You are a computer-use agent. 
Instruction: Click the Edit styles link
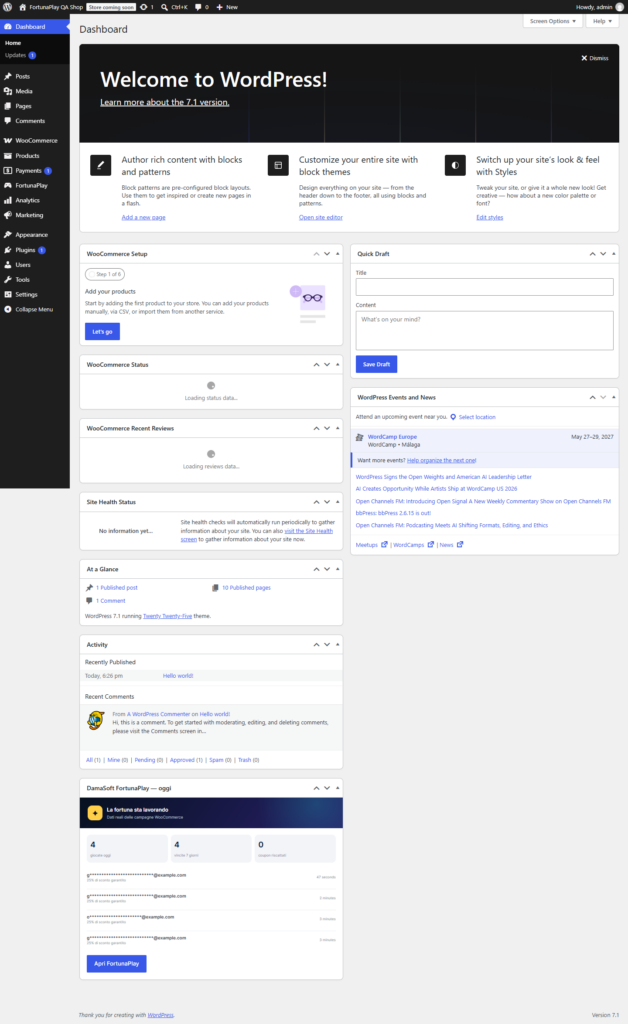pos(490,217)
